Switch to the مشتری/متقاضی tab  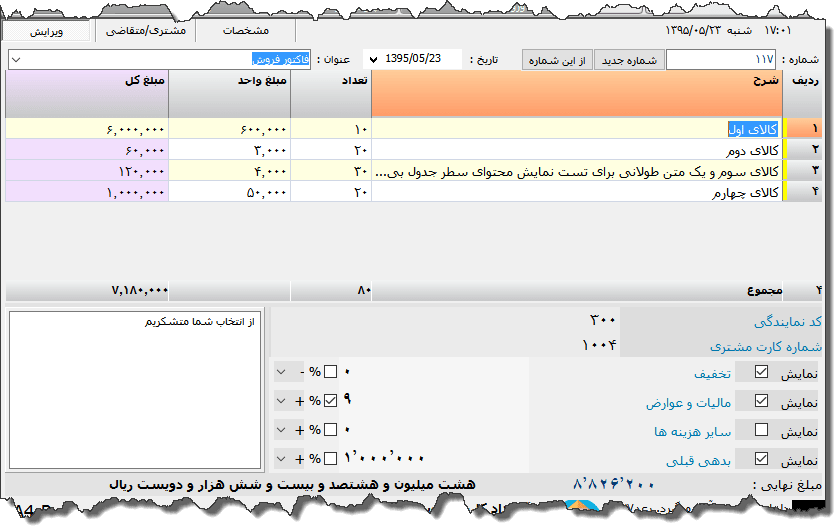[145, 31]
